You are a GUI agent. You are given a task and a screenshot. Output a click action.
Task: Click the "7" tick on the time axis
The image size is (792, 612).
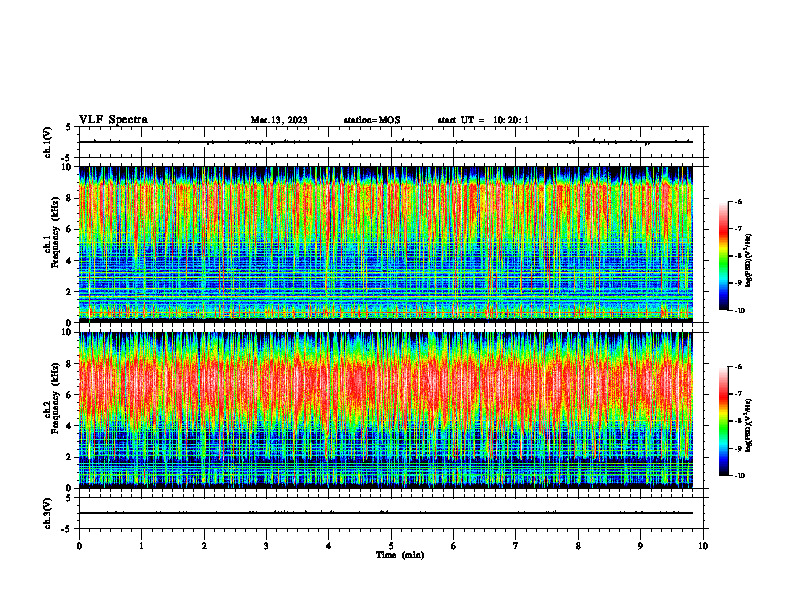click(516, 546)
